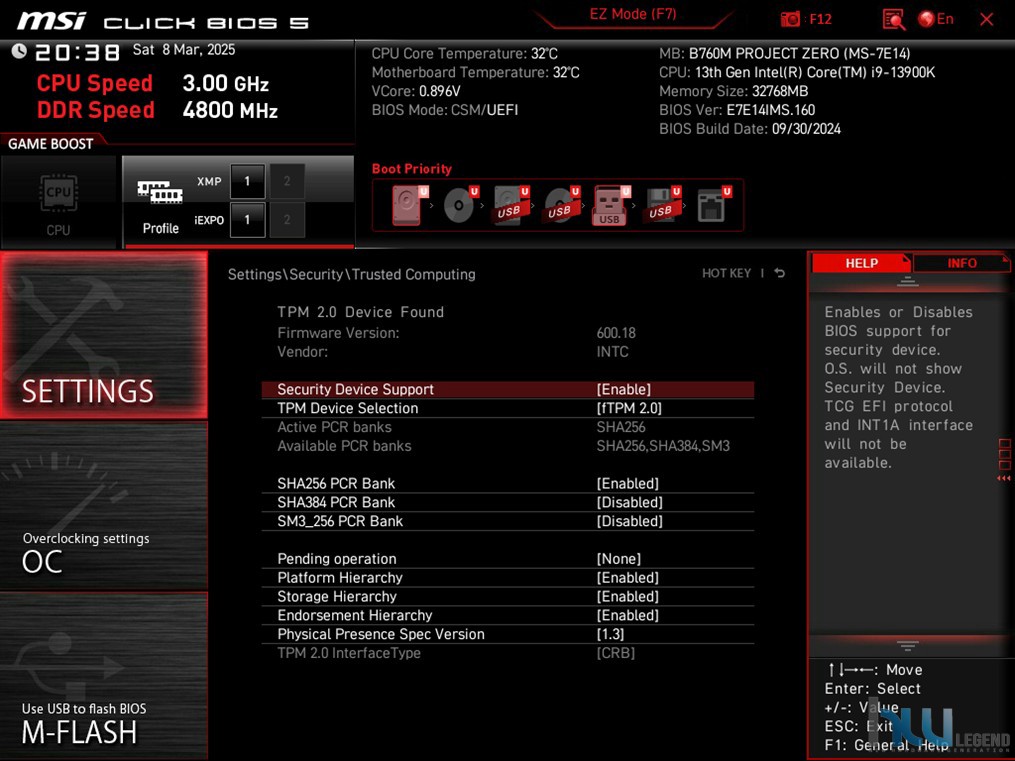Change TPM Device Selection [fTPM 2.0]
Screen dimensions: 1015x761
coord(629,408)
